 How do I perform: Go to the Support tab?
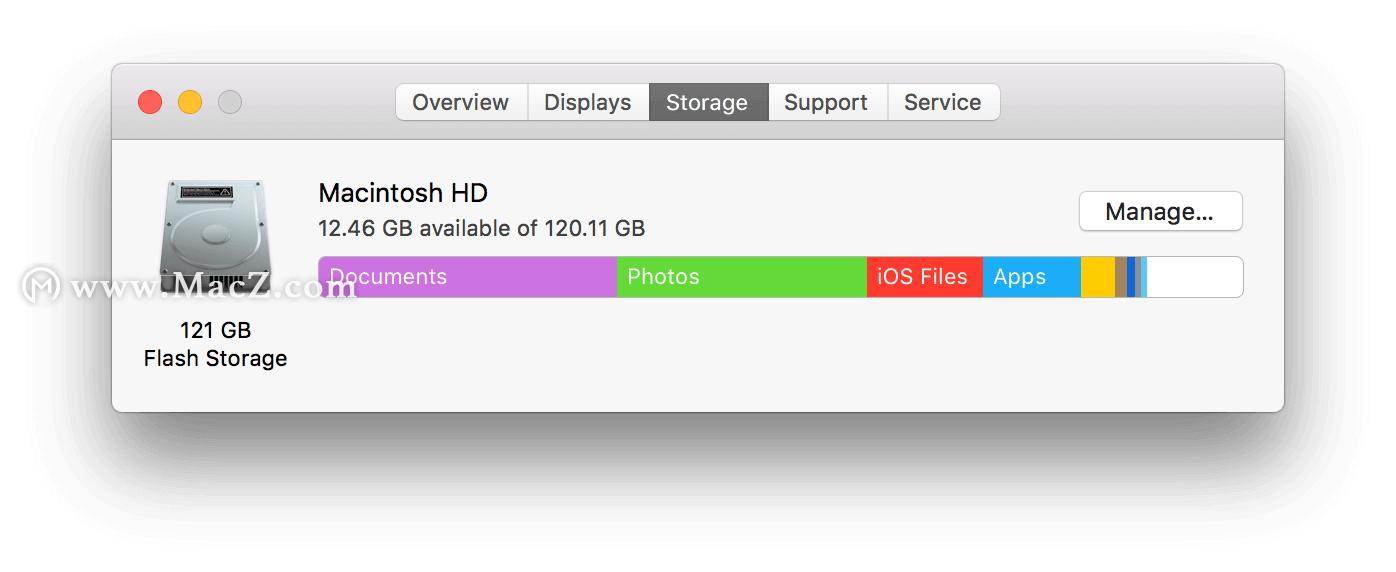pyautogui.click(x=826, y=102)
